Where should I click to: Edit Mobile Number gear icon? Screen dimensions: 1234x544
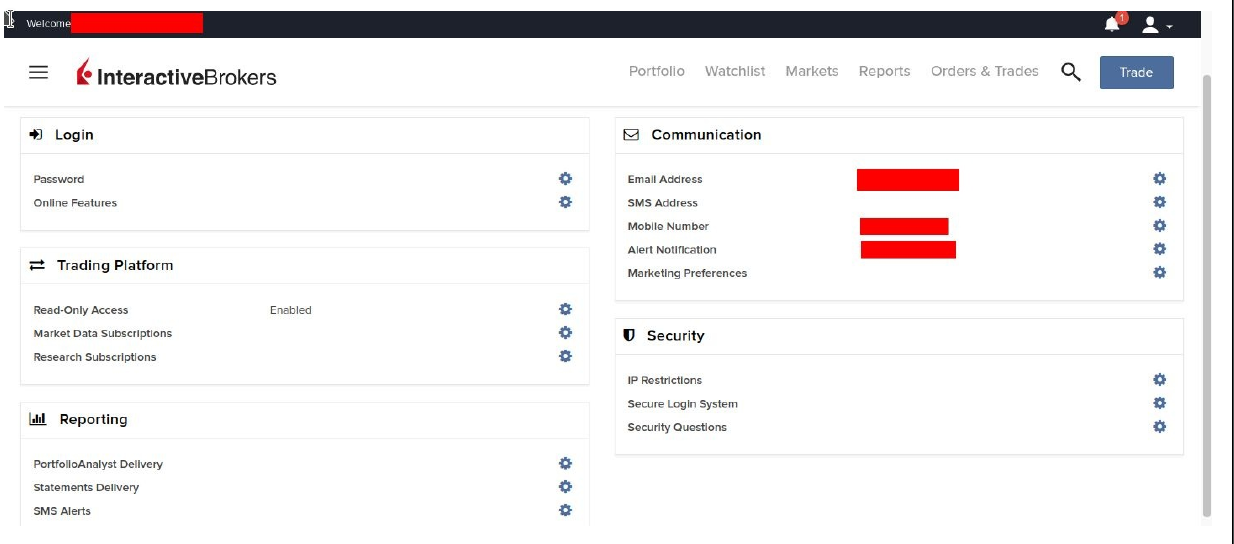click(1159, 225)
